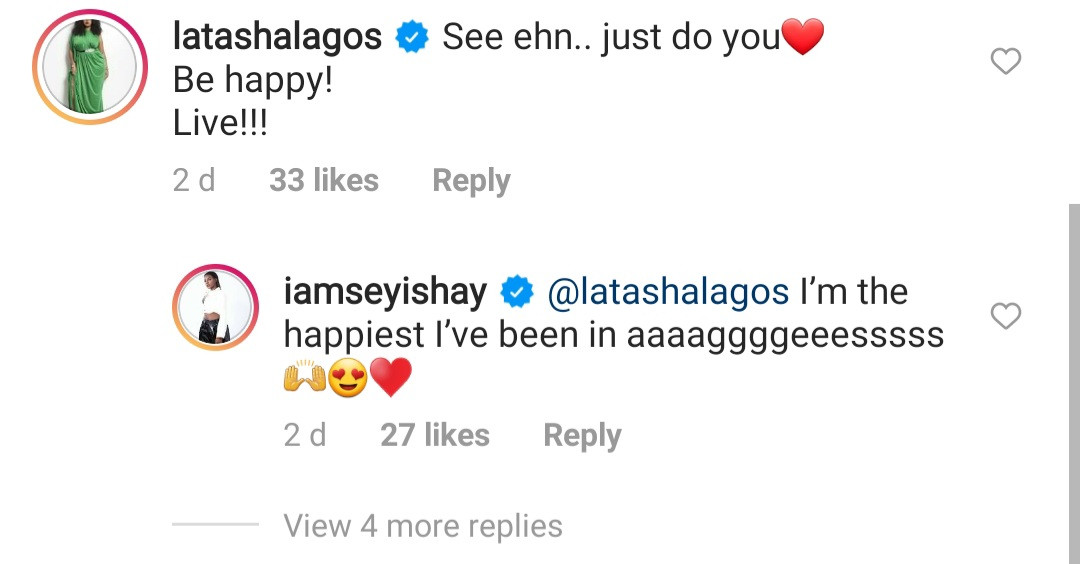Image resolution: width=1080 pixels, height=564 pixels.
Task: Like the iamseyishay reply with heart icon
Action: (x=1006, y=316)
